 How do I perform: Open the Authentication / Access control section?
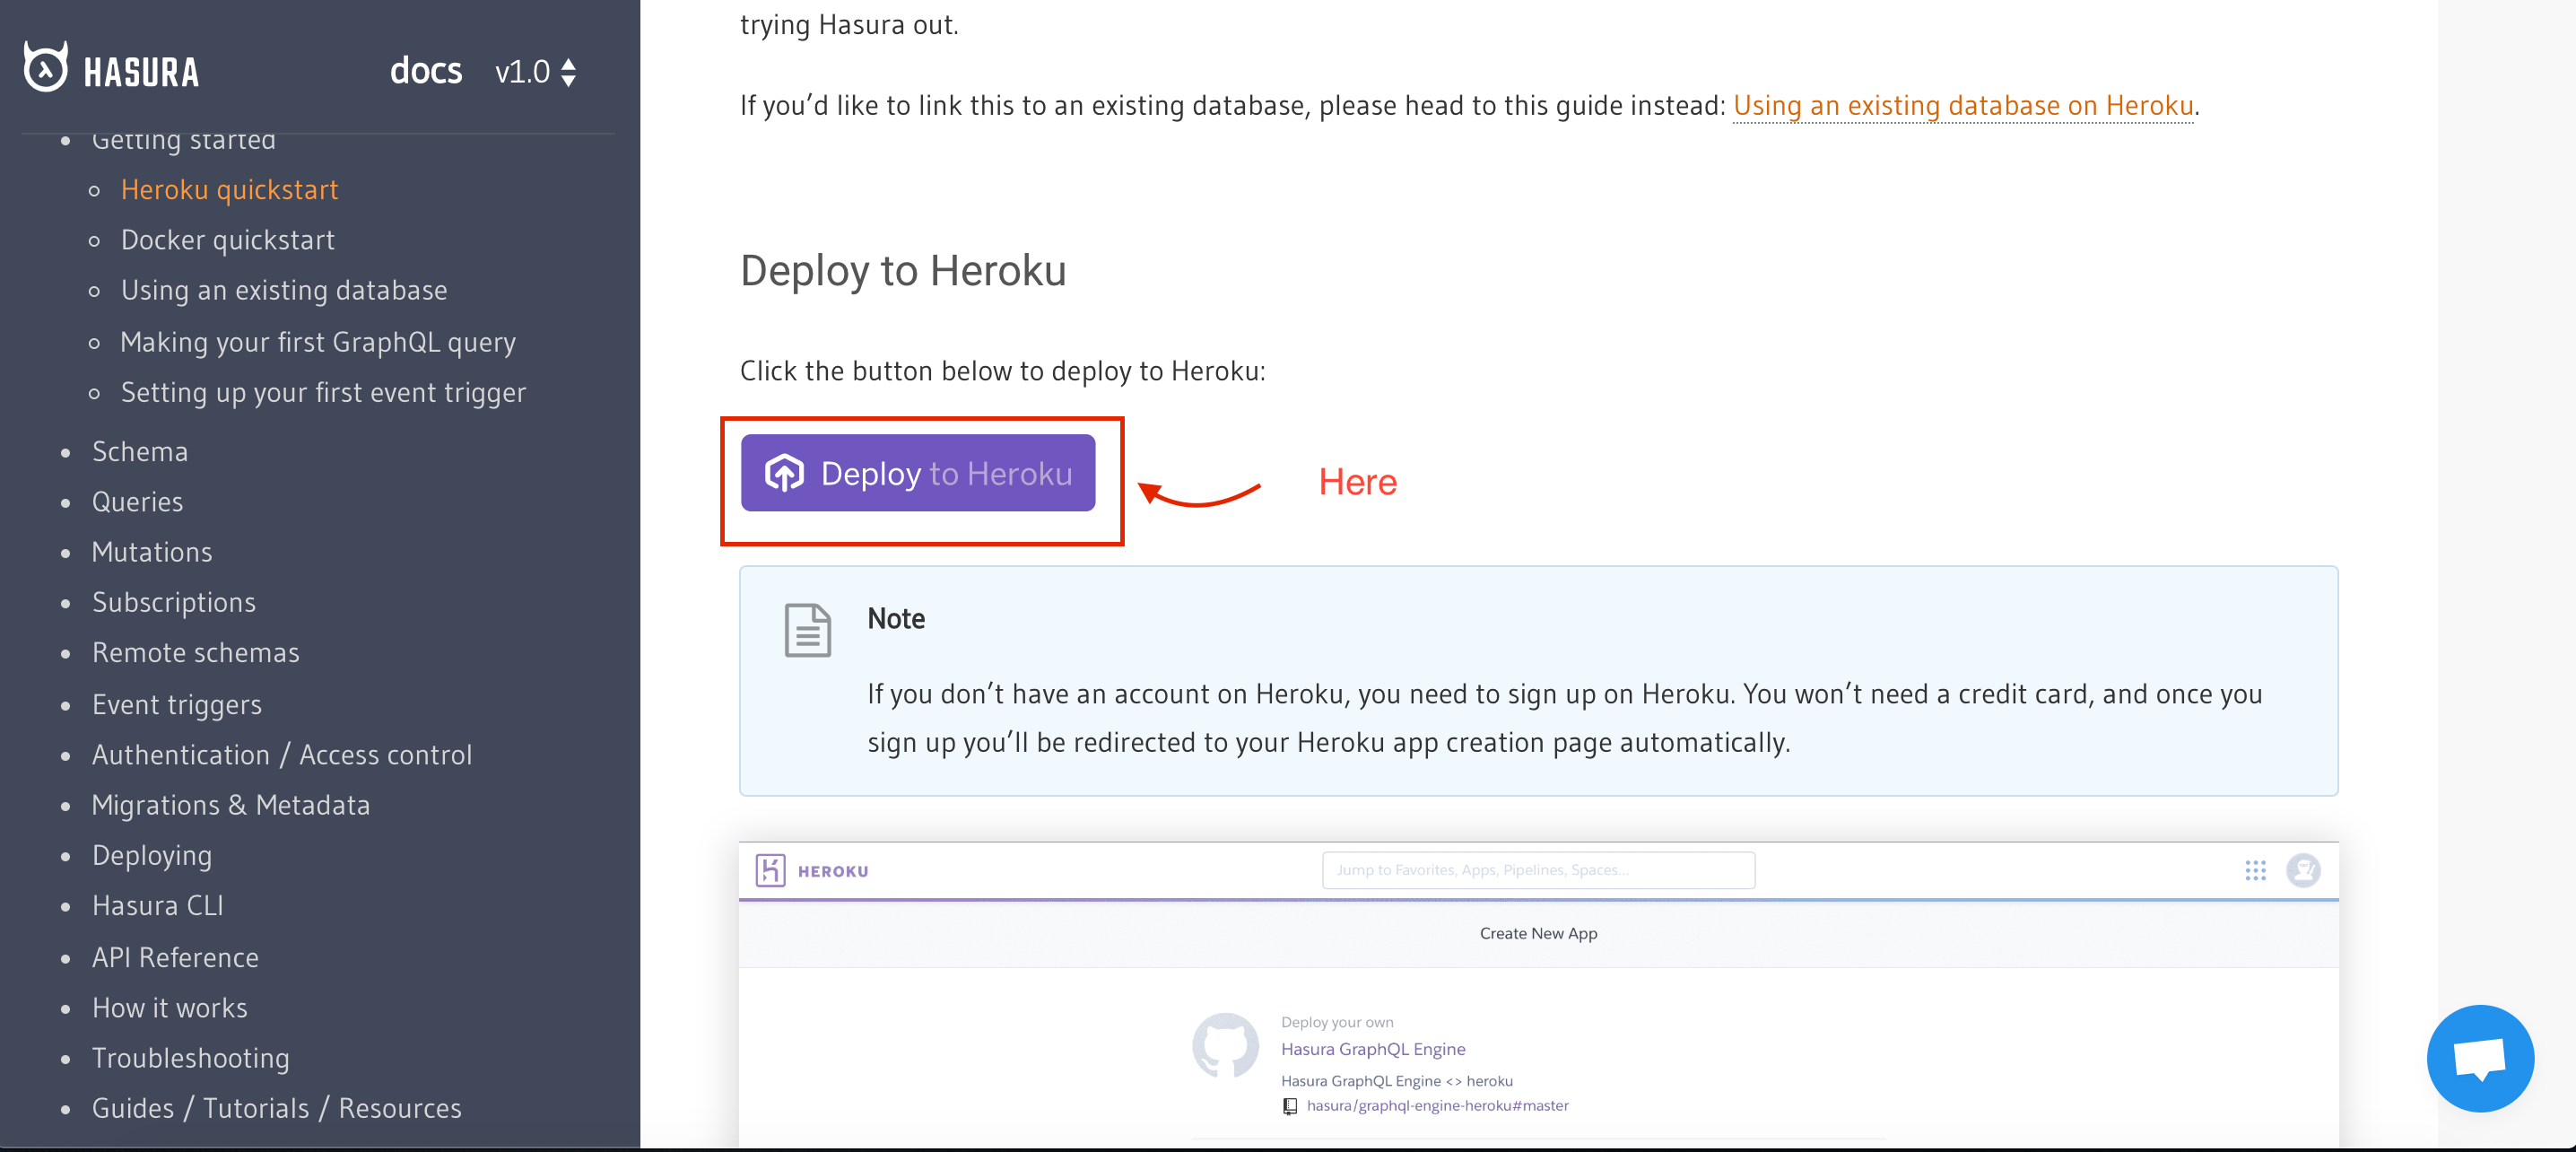coord(282,754)
